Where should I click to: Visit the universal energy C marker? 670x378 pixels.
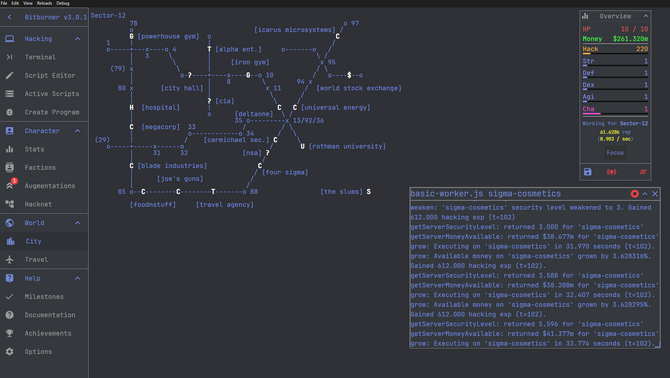click(294, 108)
